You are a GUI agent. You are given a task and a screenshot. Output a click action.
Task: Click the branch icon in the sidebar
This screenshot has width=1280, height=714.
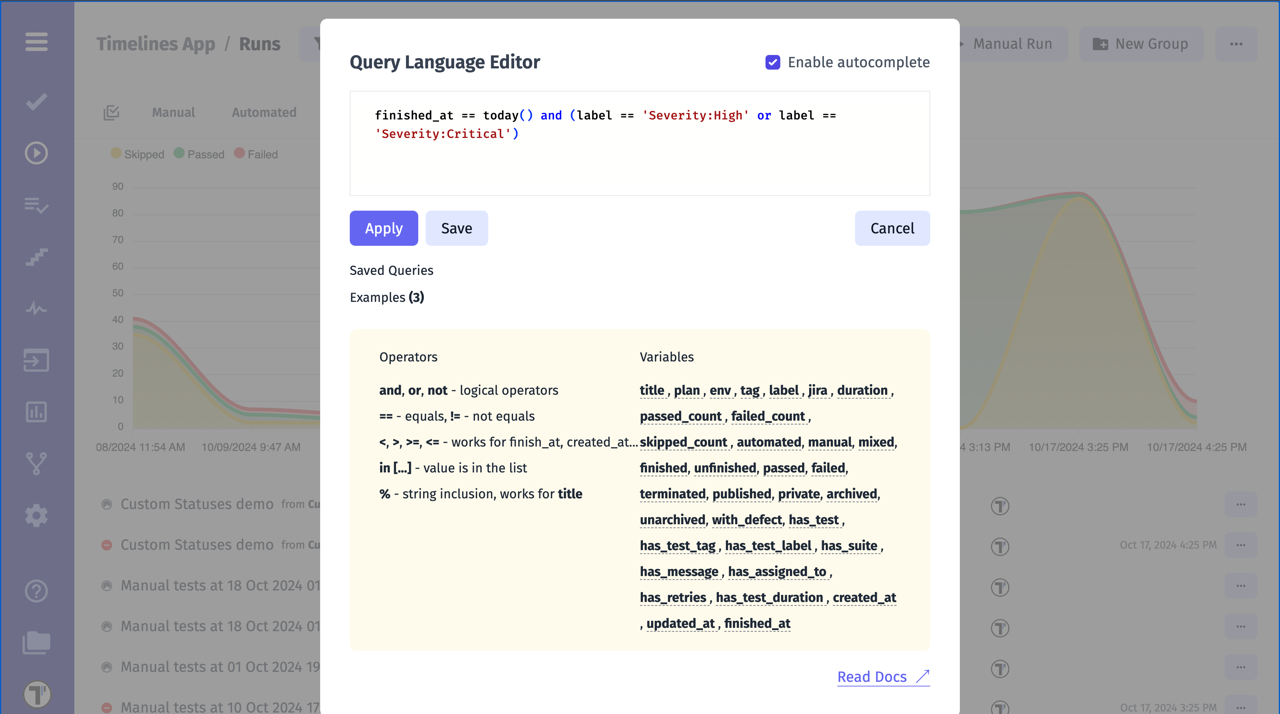point(36,464)
